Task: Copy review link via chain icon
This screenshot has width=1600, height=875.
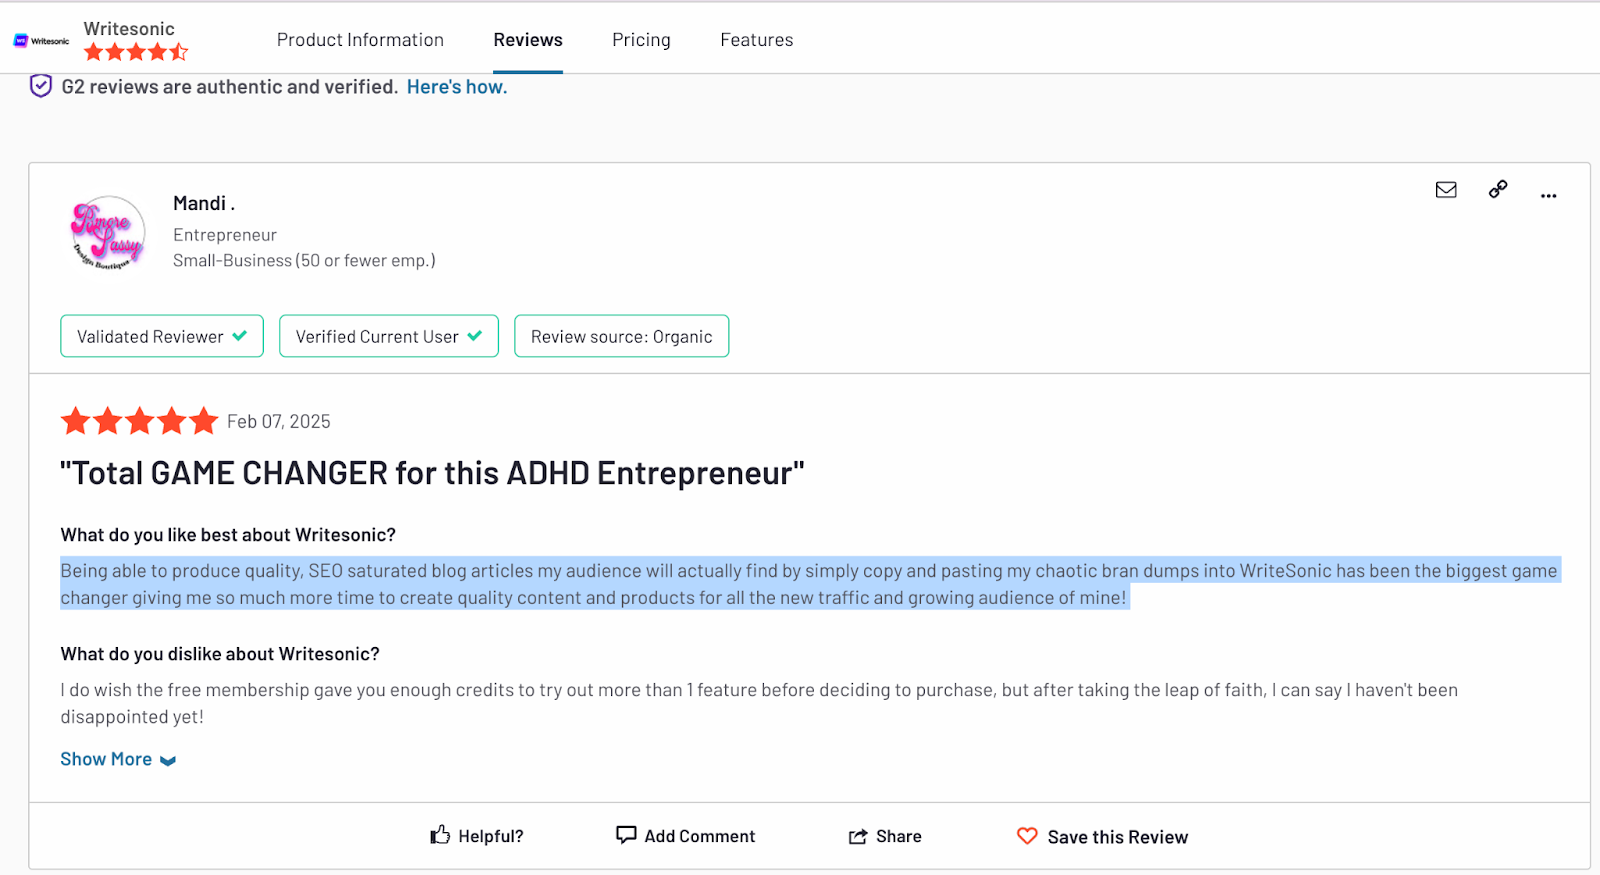Action: [1498, 189]
